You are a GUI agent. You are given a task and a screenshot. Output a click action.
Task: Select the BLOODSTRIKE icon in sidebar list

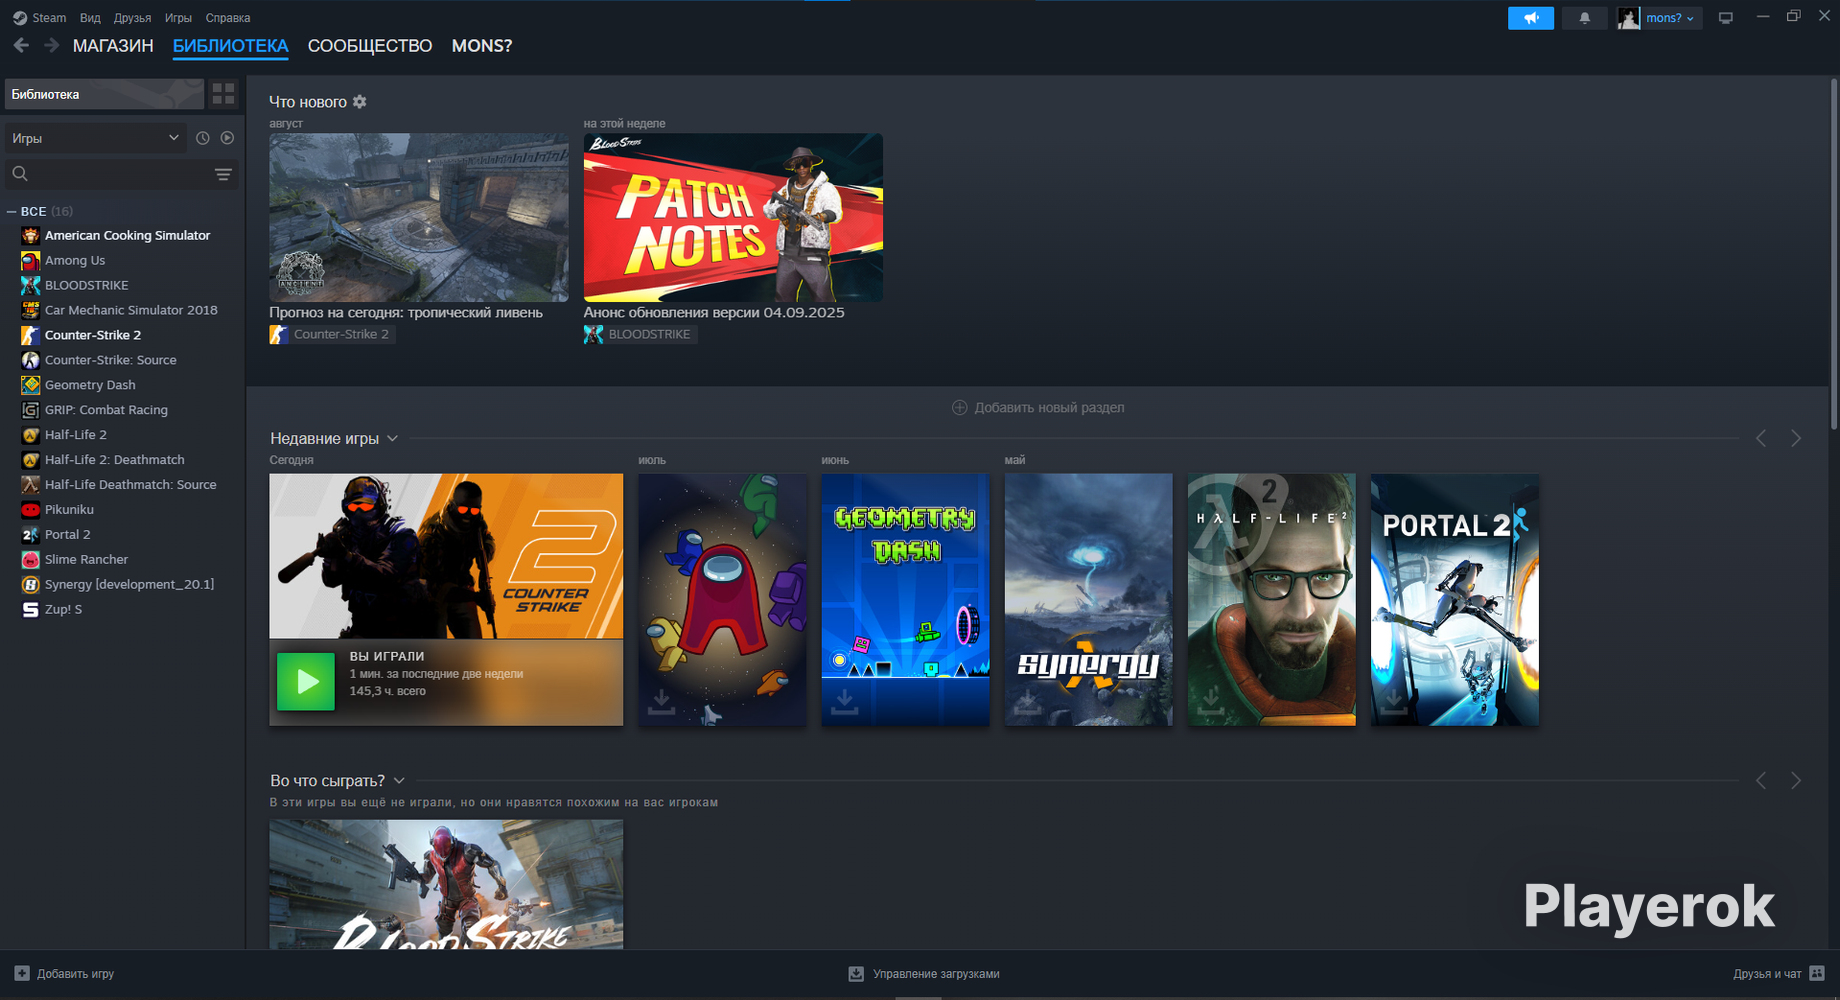[x=31, y=286]
